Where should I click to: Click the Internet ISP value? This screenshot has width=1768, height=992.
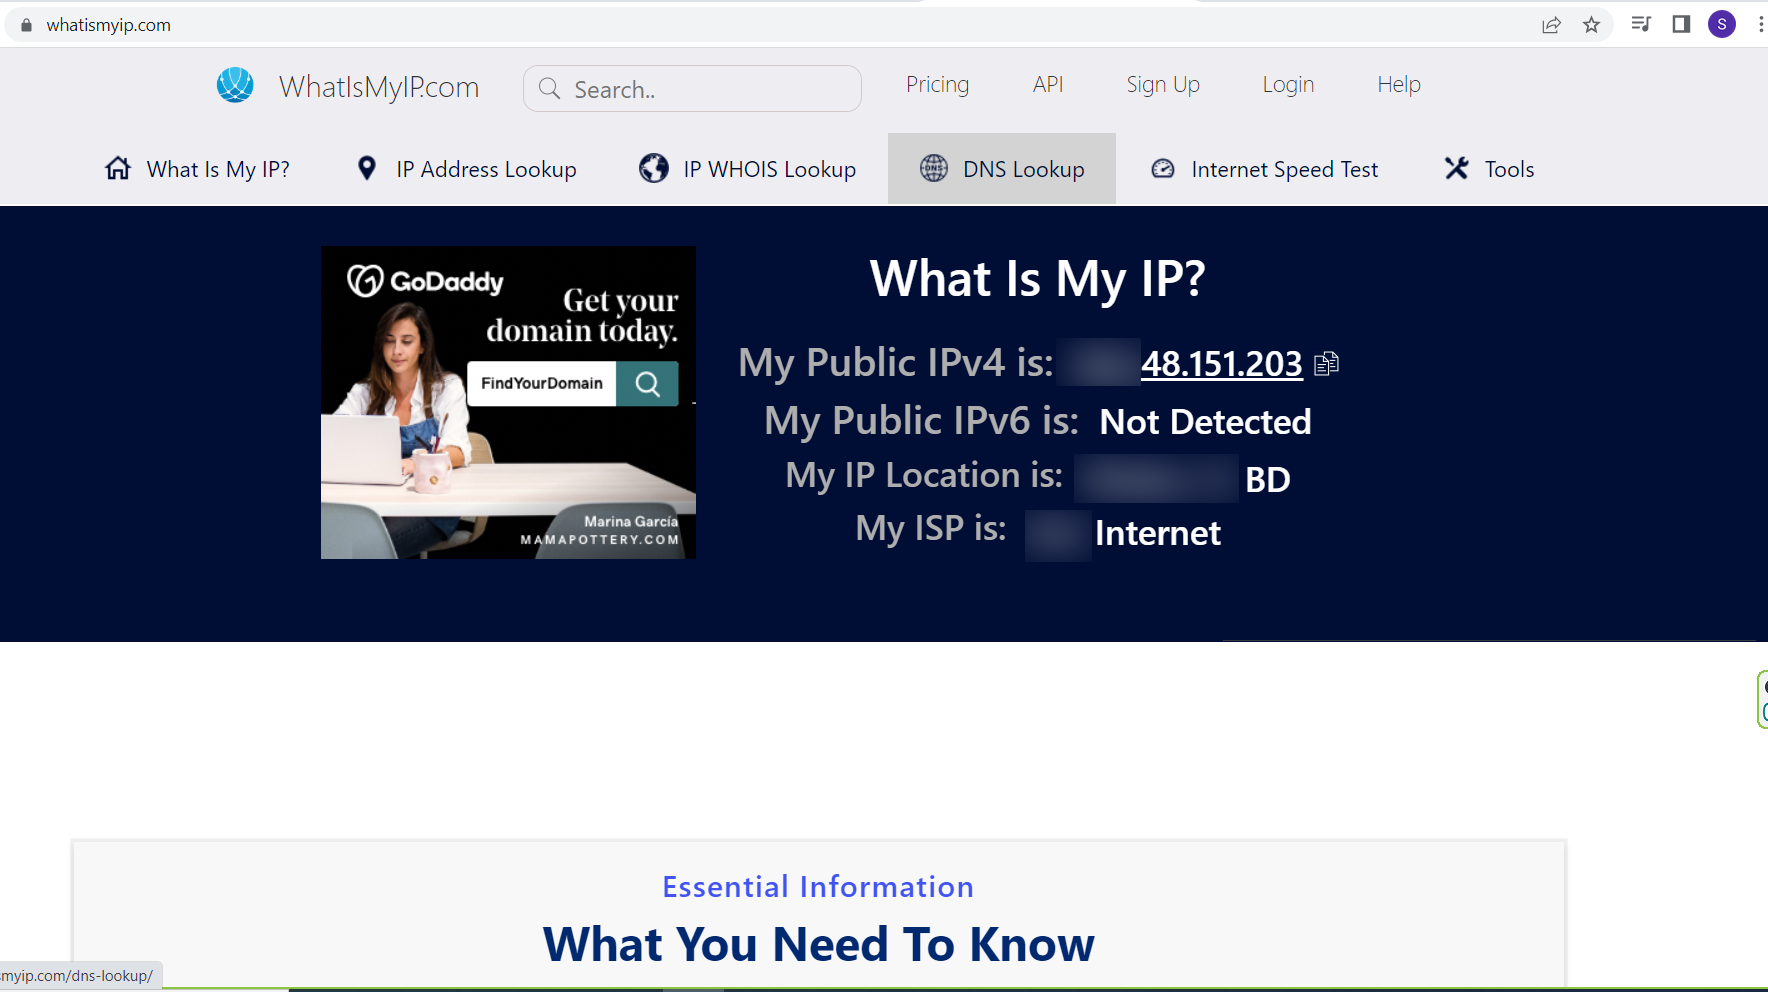1158,533
